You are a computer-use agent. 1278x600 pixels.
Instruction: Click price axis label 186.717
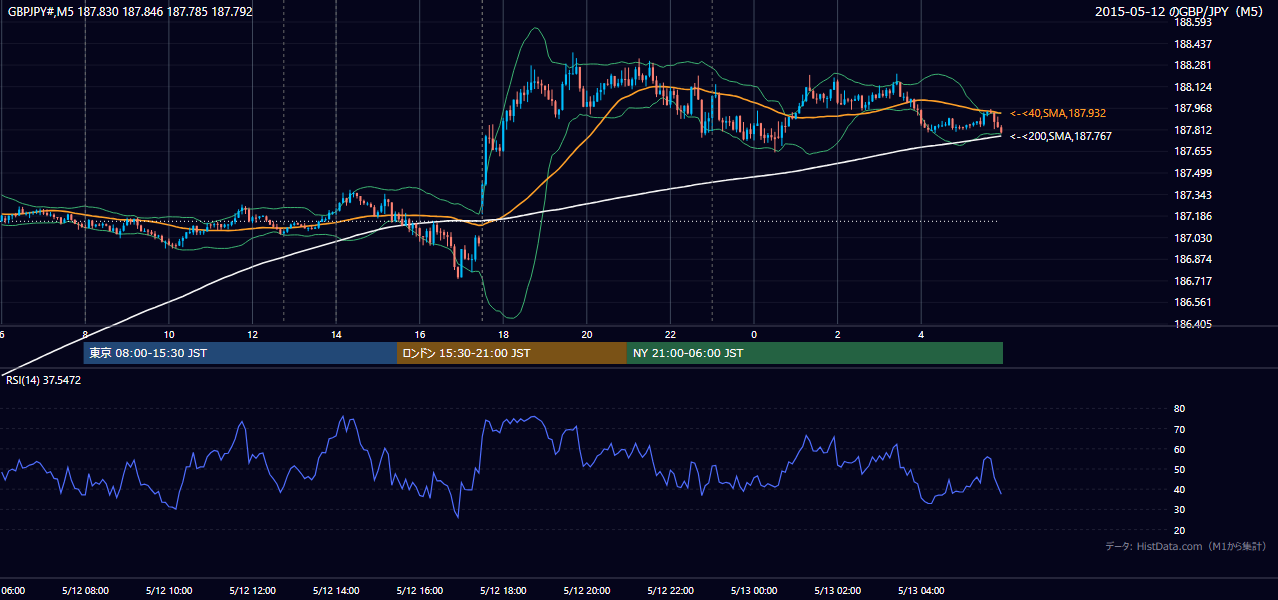pos(1192,281)
